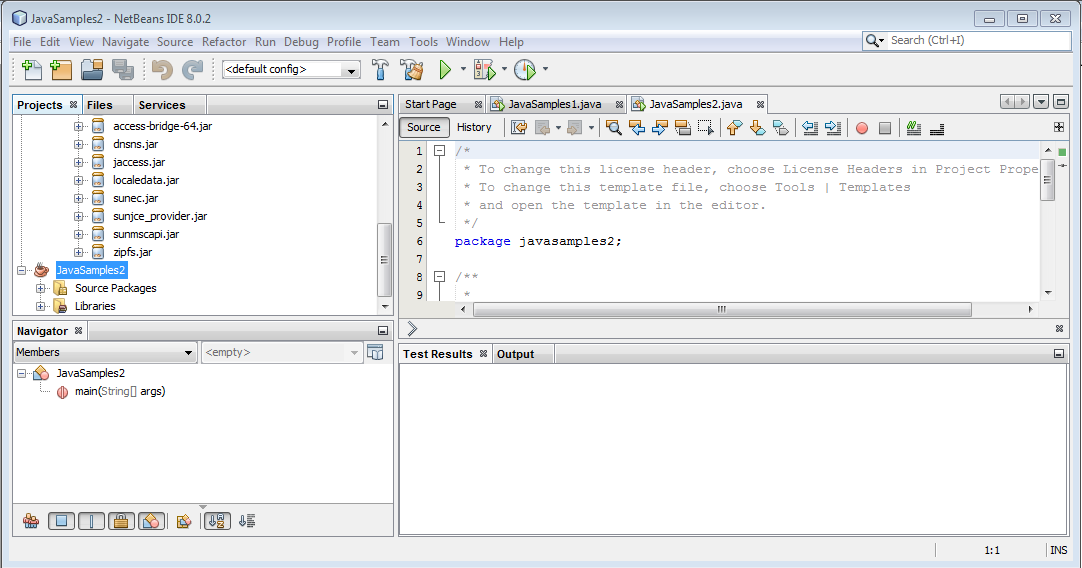This screenshot has width=1082, height=568.
Task: Click the Open Project folder icon
Action: (92, 70)
